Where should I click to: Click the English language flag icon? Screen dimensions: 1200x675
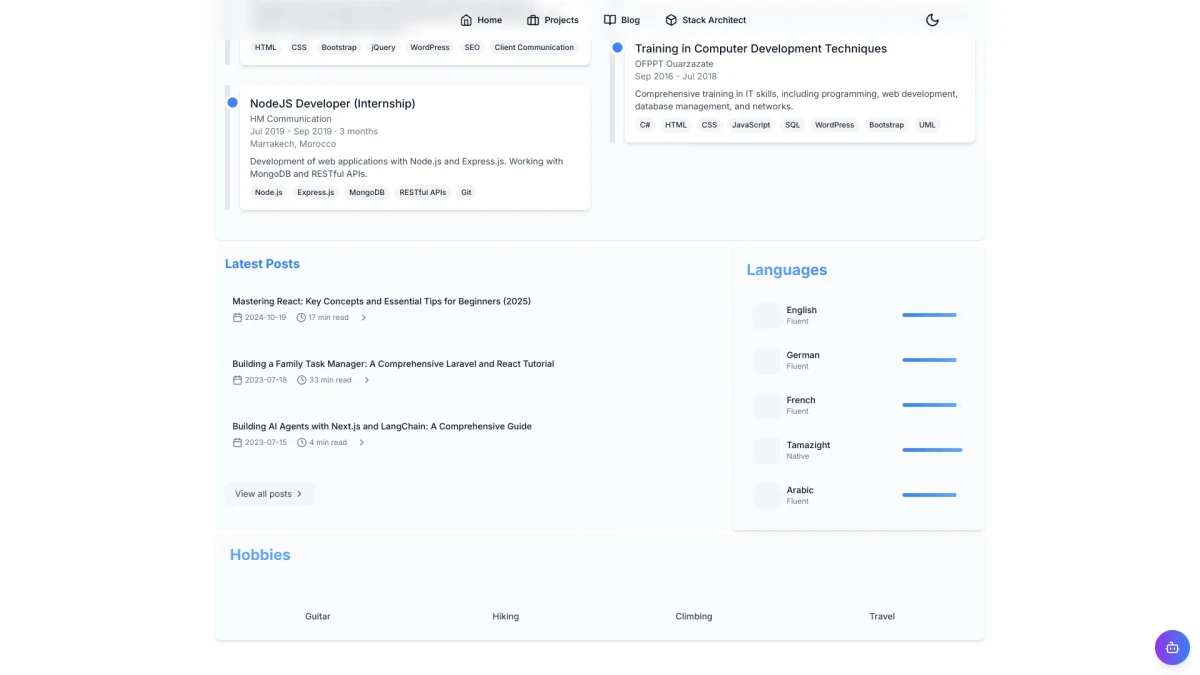point(767,316)
